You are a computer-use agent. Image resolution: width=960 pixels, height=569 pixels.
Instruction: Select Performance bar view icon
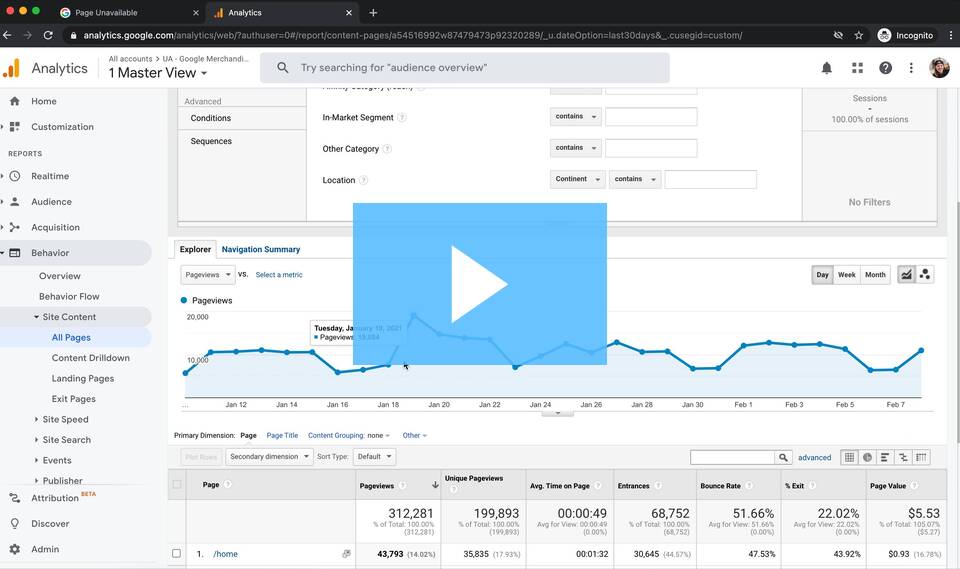point(885,457)
